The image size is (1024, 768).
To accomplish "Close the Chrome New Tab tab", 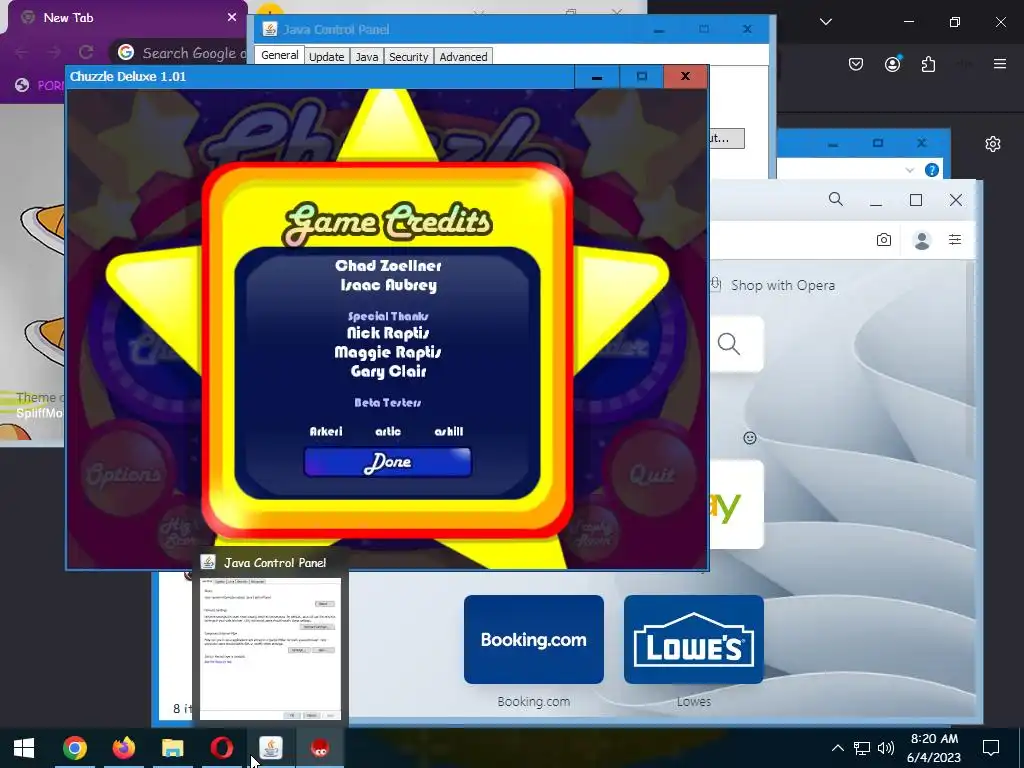I will (231, 18).
